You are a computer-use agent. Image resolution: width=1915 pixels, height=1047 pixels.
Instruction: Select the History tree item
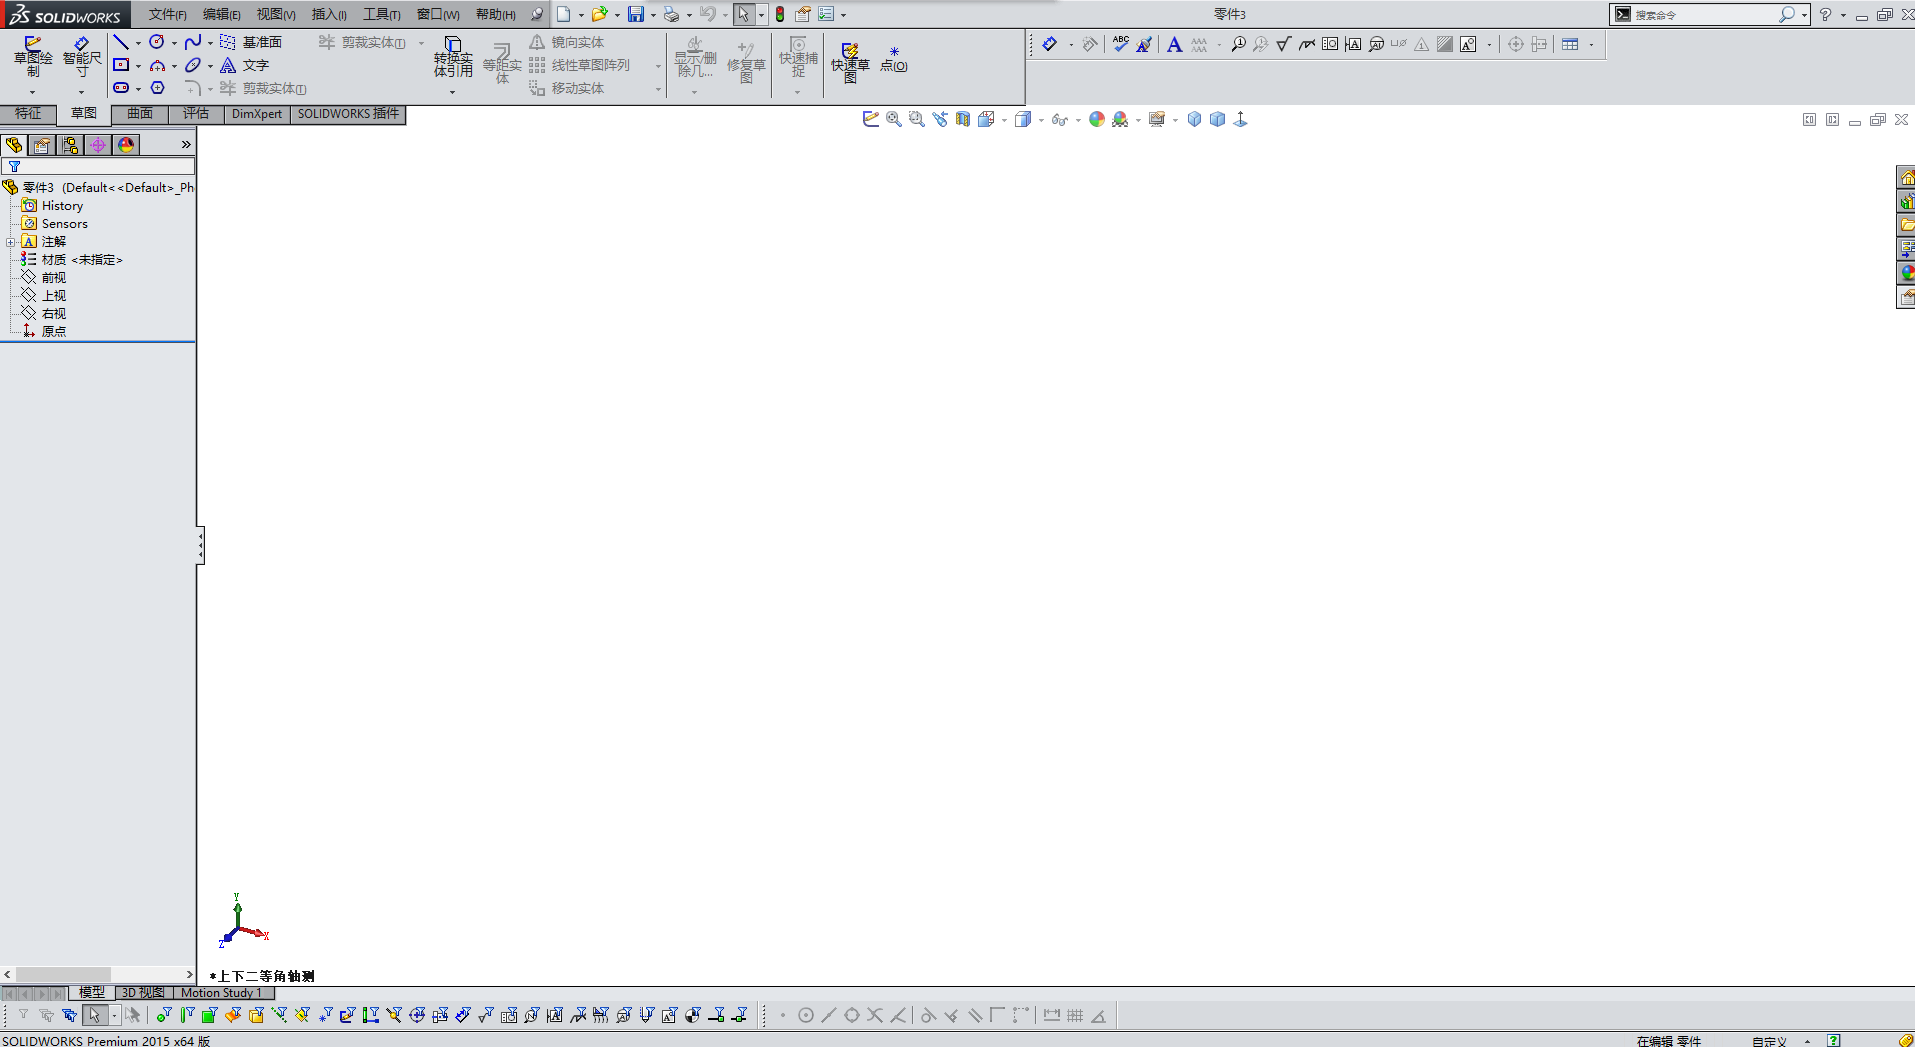click(53, 206)
